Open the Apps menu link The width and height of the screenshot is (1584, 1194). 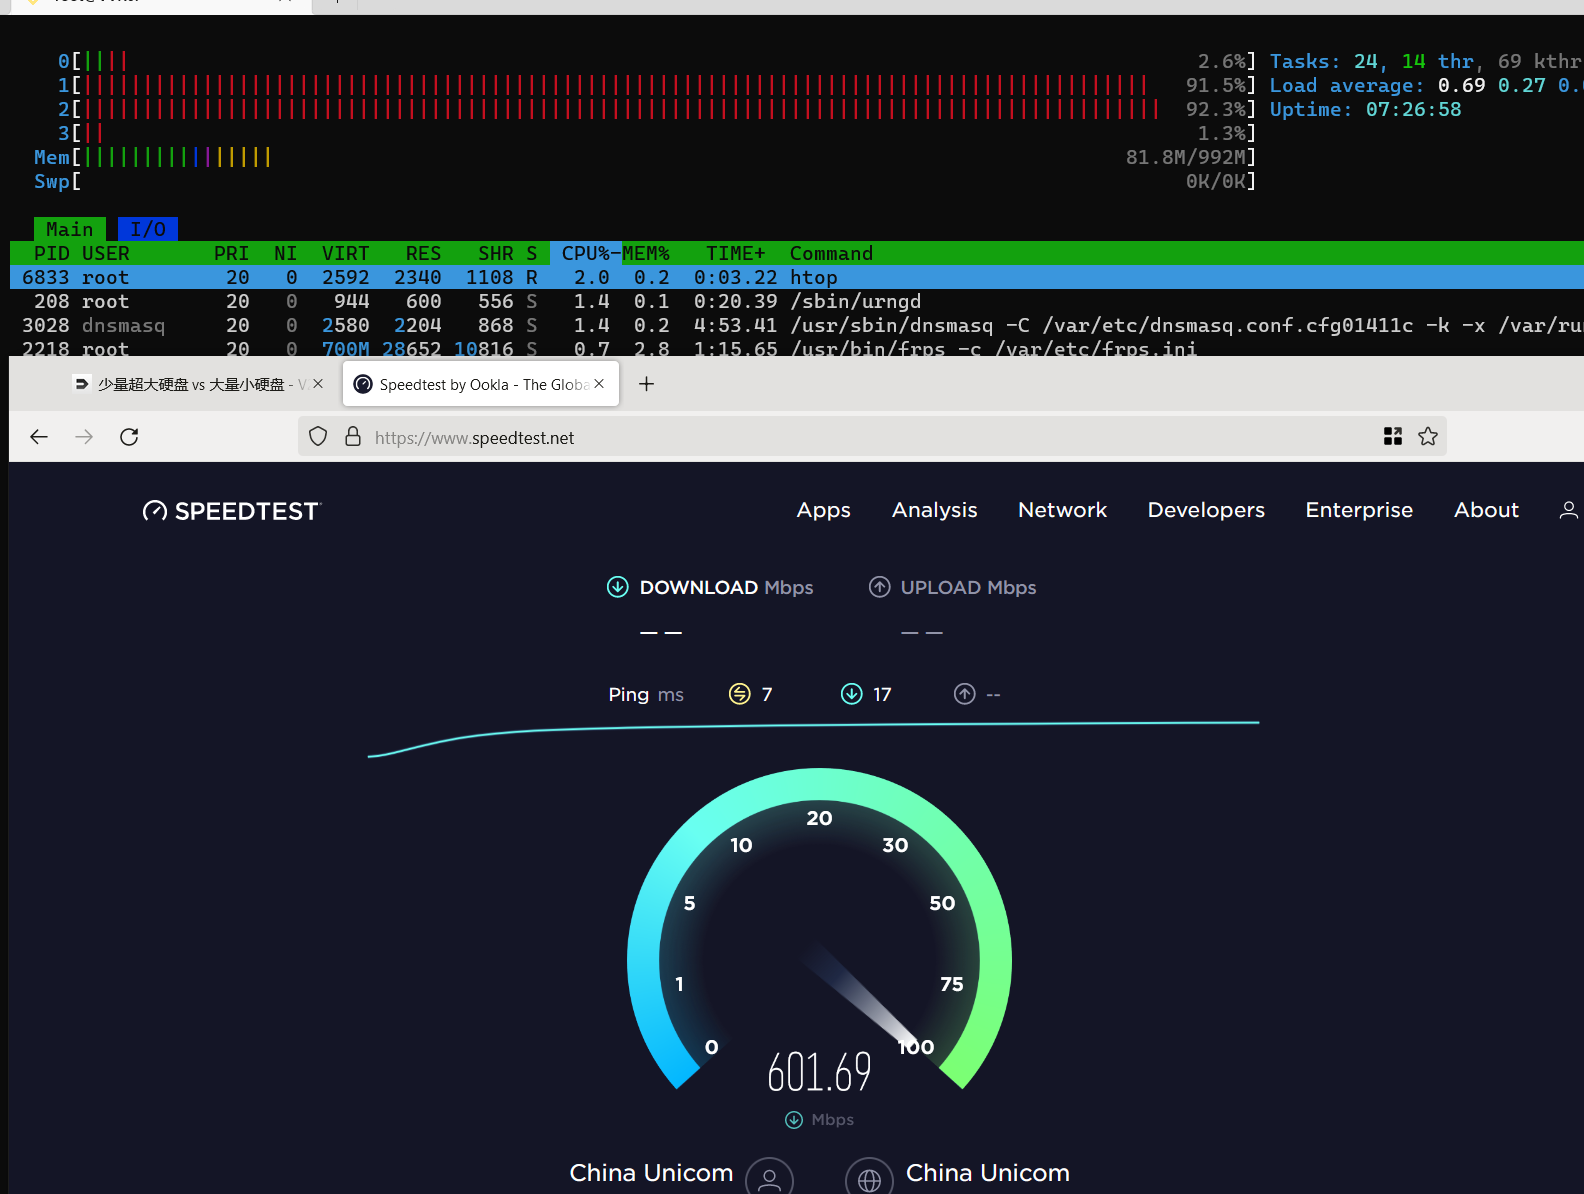pos(823,510)
